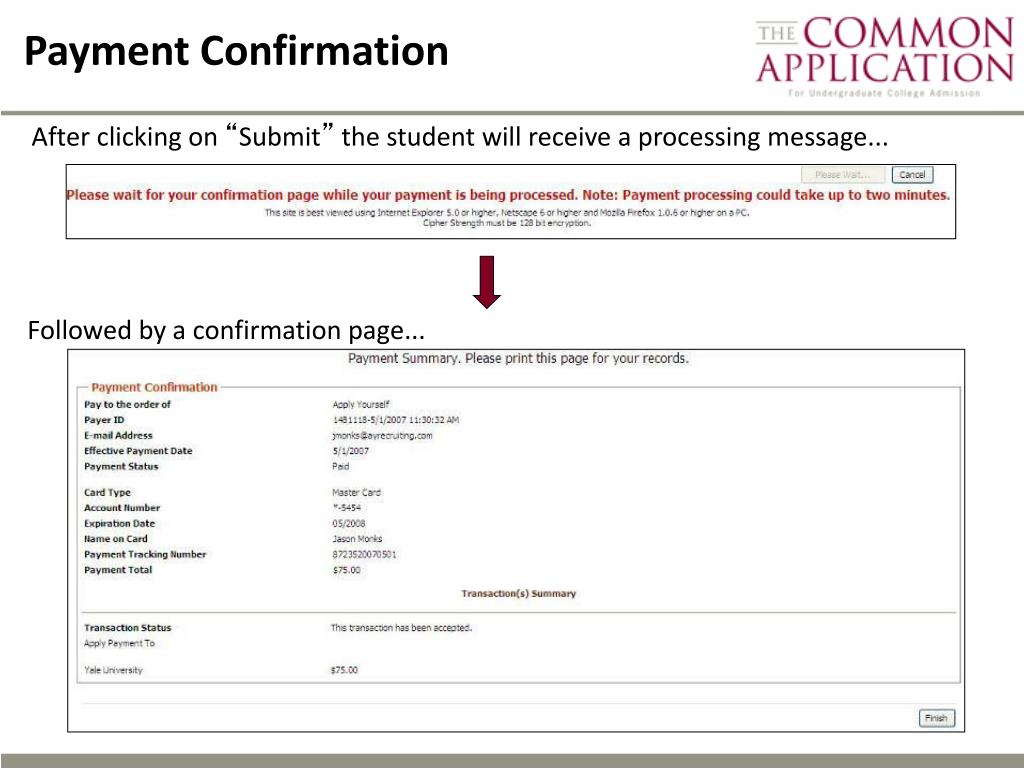This screenshot has height=768, width=1024.
Task: Click the Yale University payment entry
Action: click(113, 670)
